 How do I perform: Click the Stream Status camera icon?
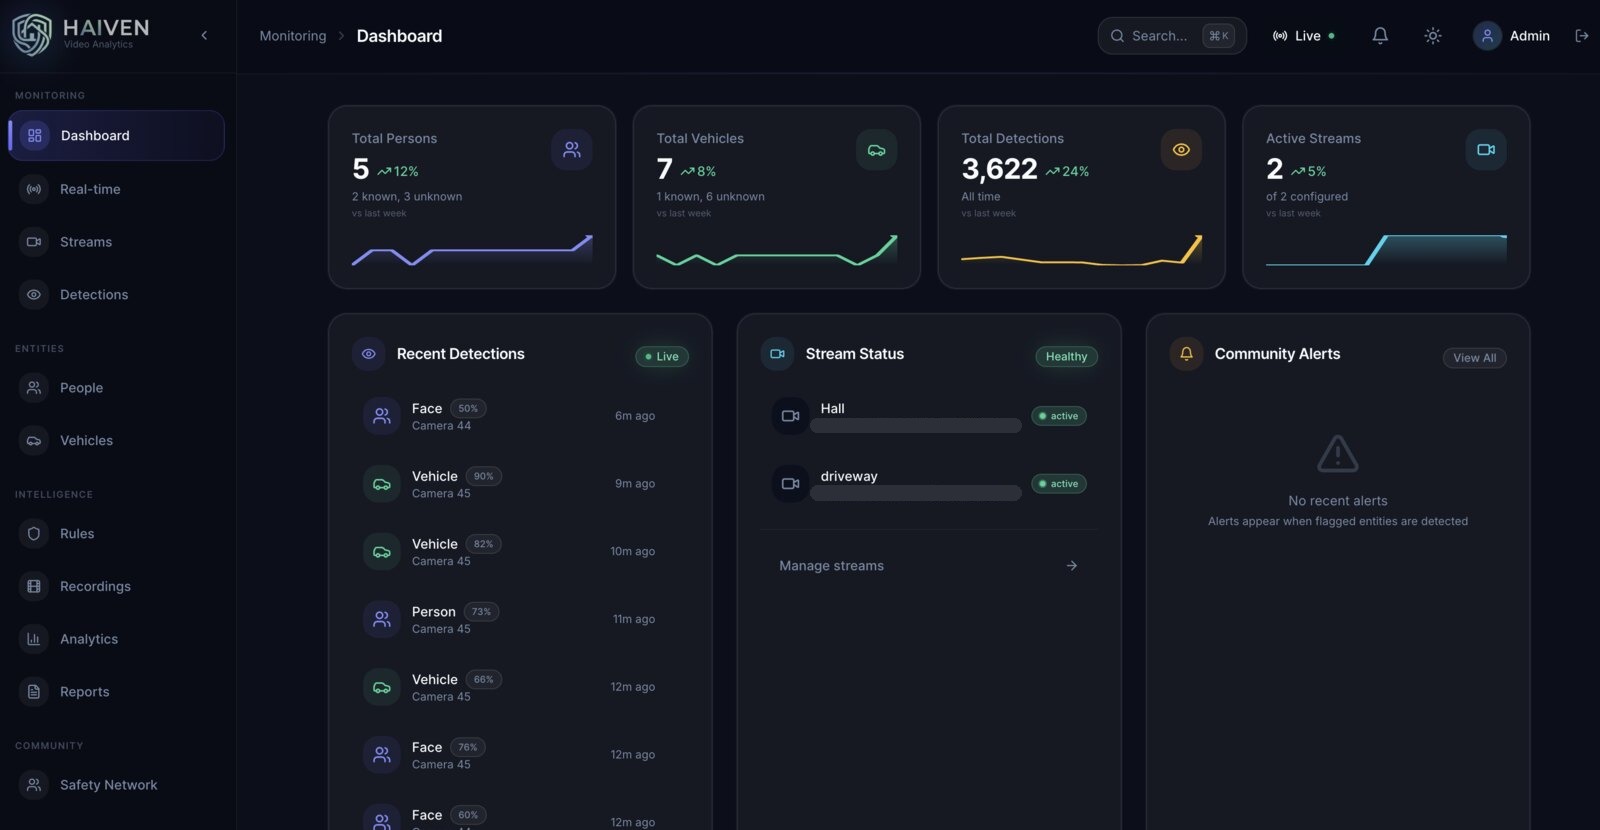point(778,354)
